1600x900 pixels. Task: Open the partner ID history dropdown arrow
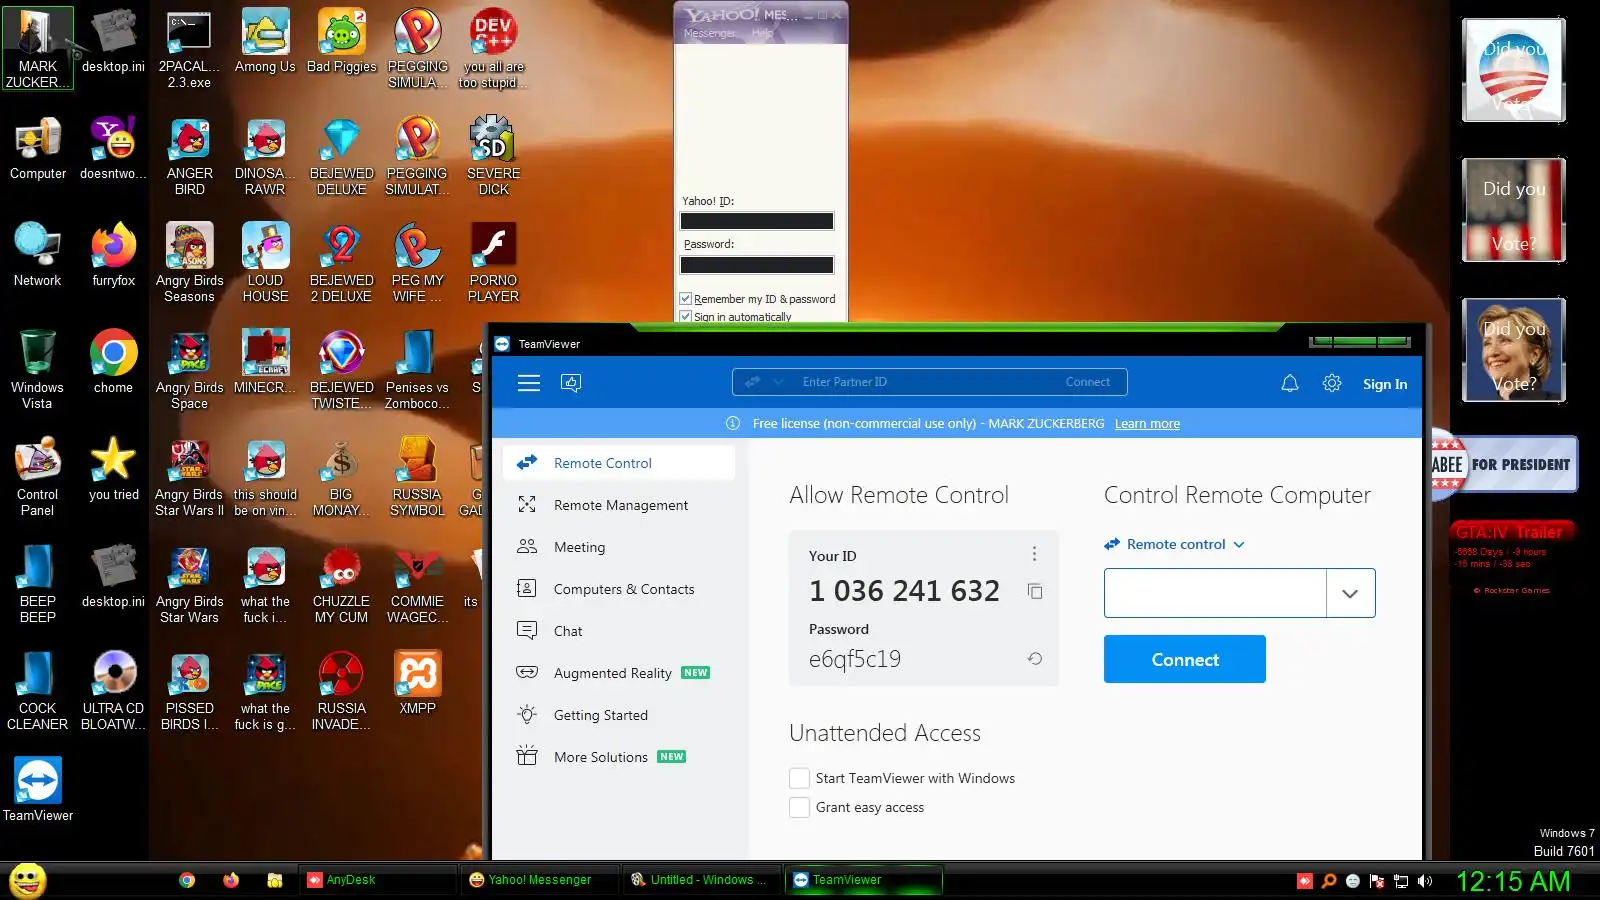(1350, 593)
